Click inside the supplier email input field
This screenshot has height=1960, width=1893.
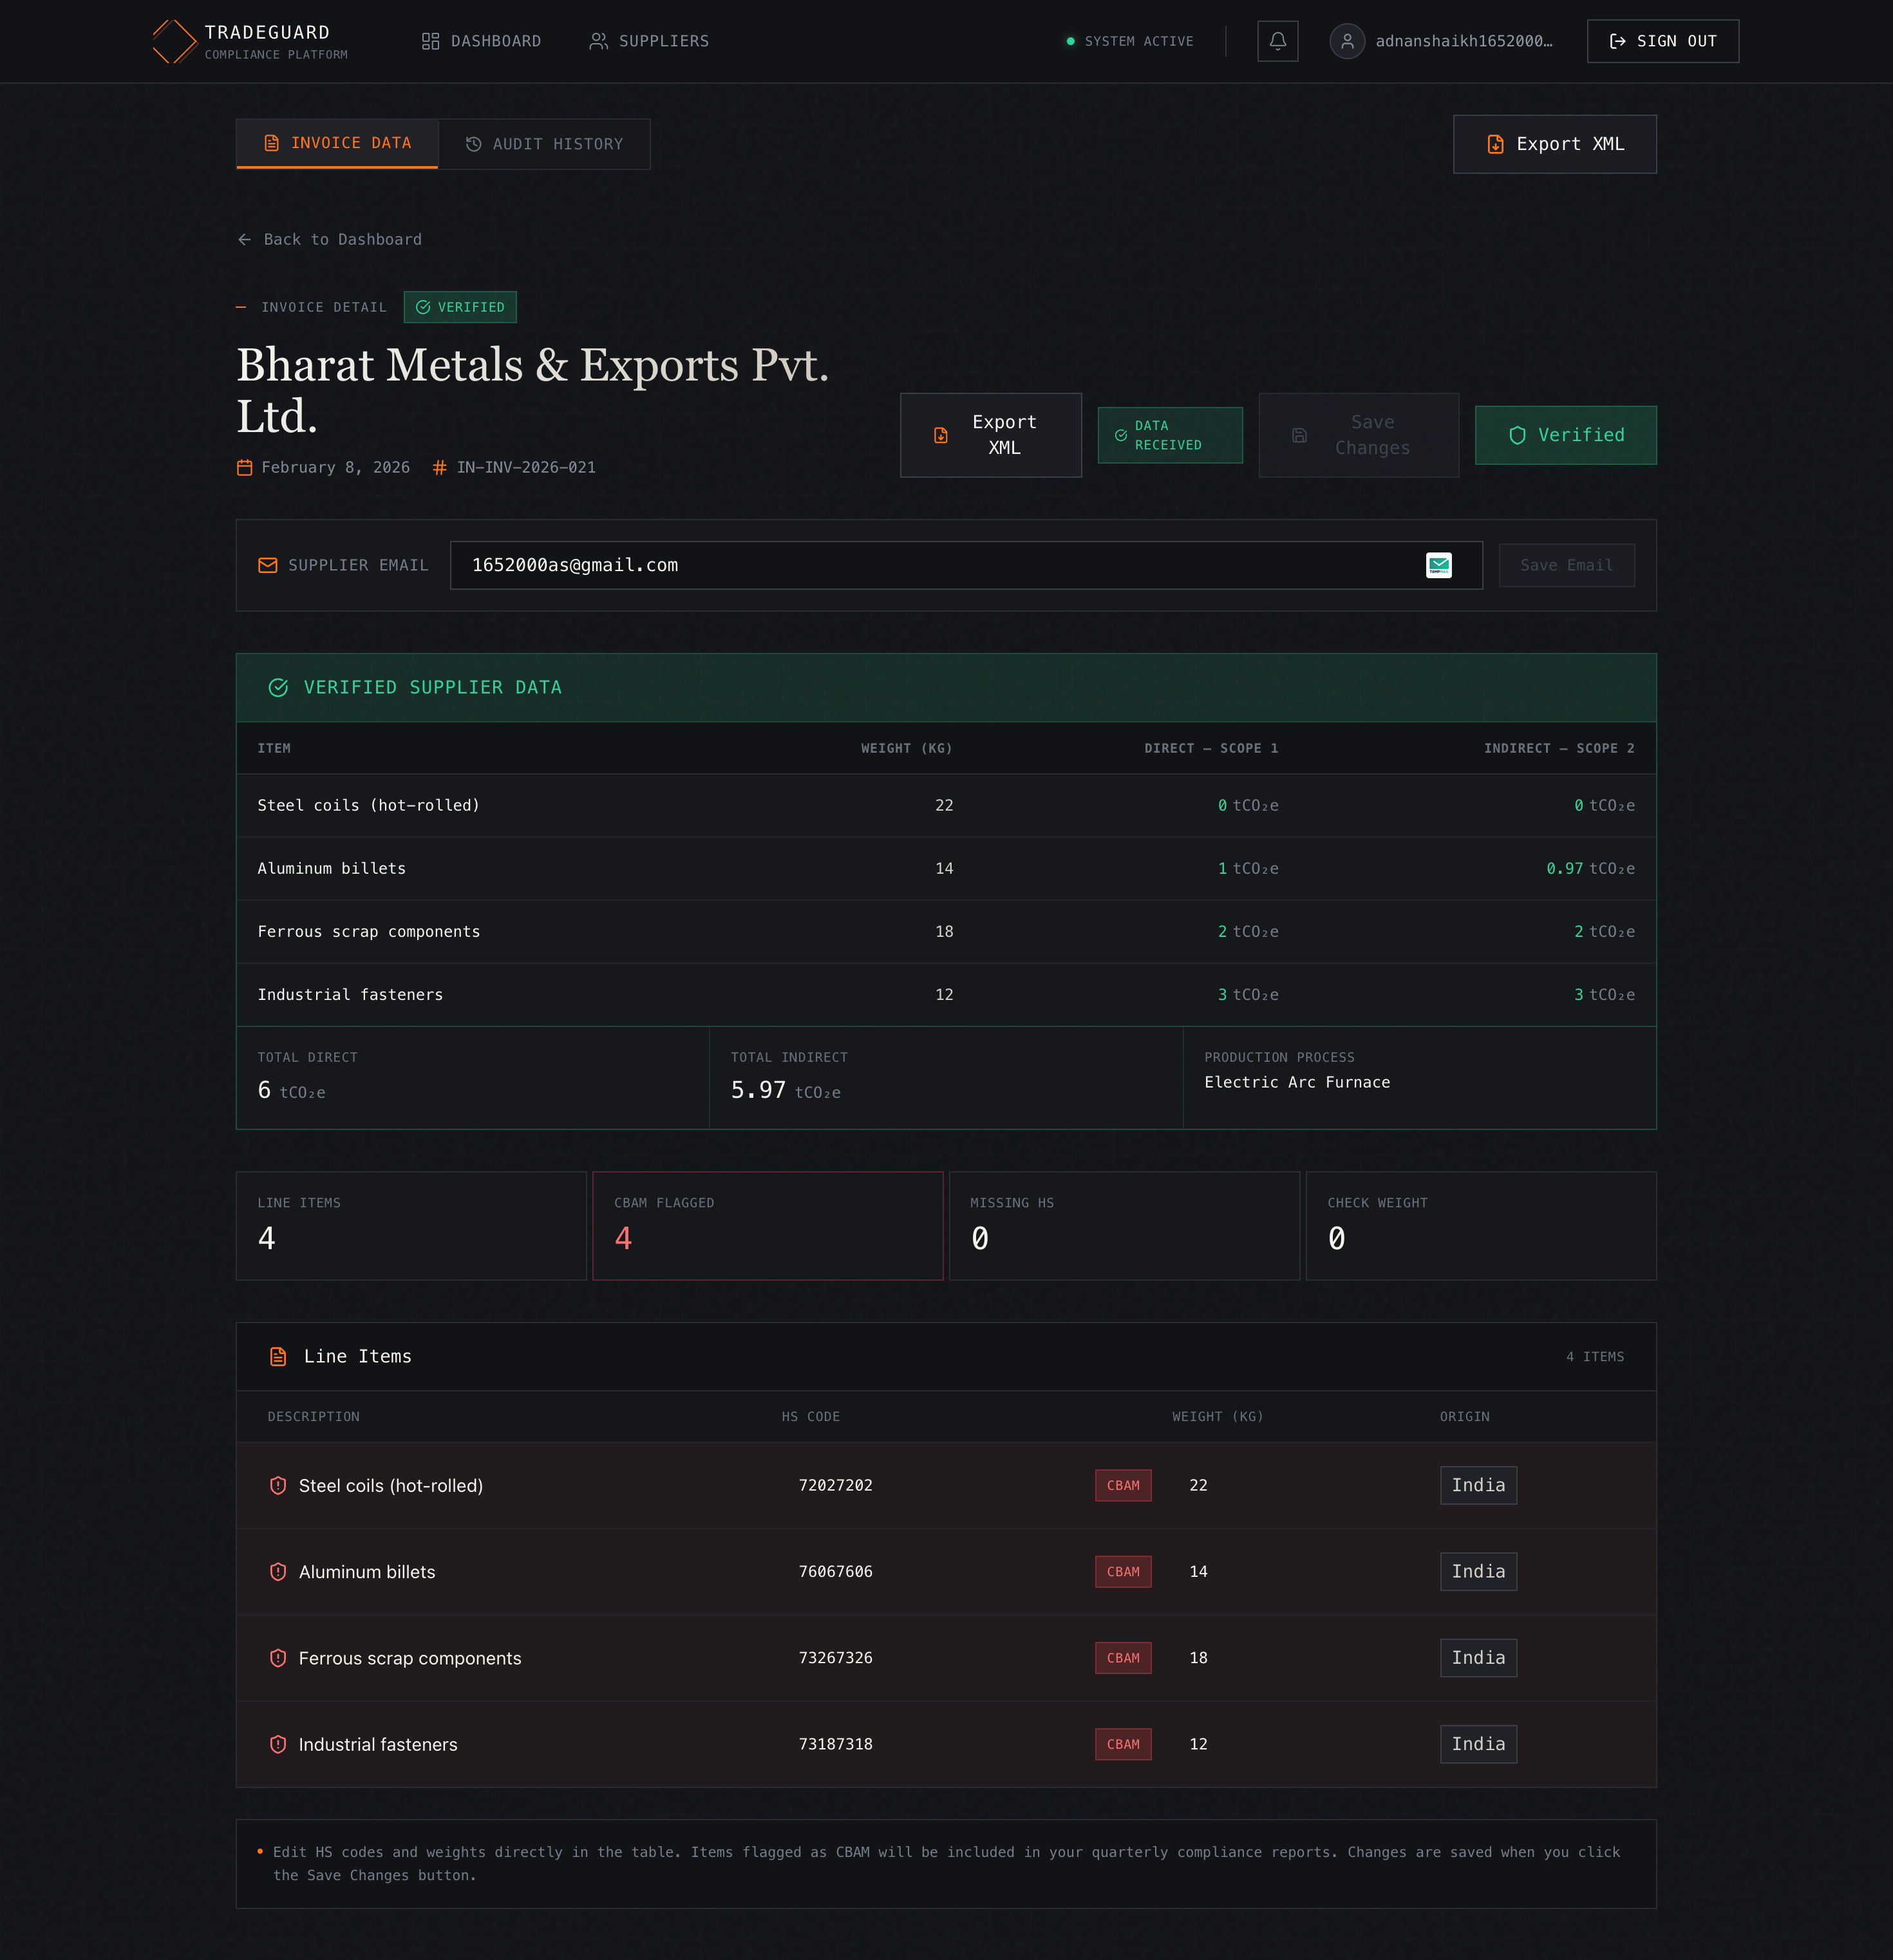pos(900,565)
